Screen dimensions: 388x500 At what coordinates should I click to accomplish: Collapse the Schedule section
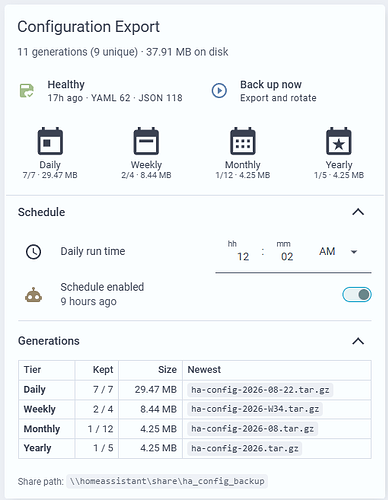tap(358, 212)
